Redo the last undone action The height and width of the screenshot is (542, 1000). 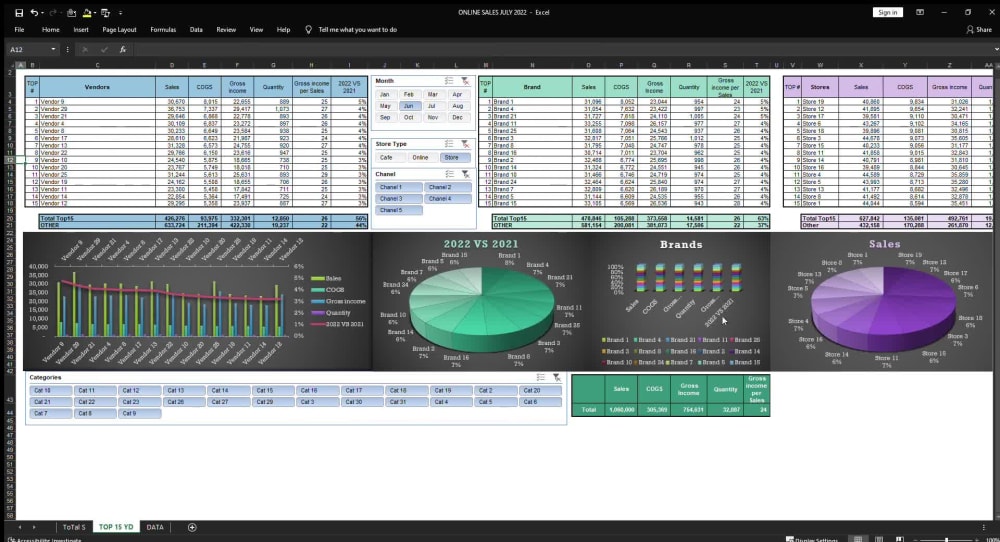pos(53,13)
